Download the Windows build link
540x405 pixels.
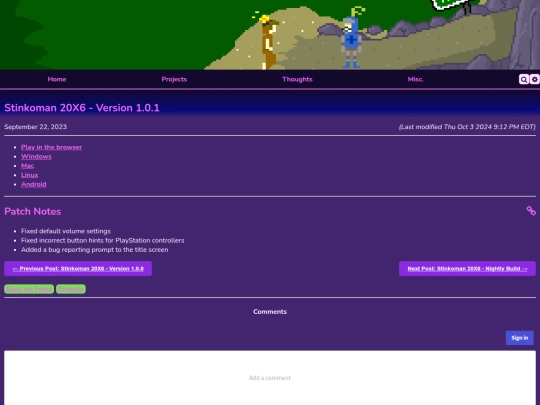point(36,156)
